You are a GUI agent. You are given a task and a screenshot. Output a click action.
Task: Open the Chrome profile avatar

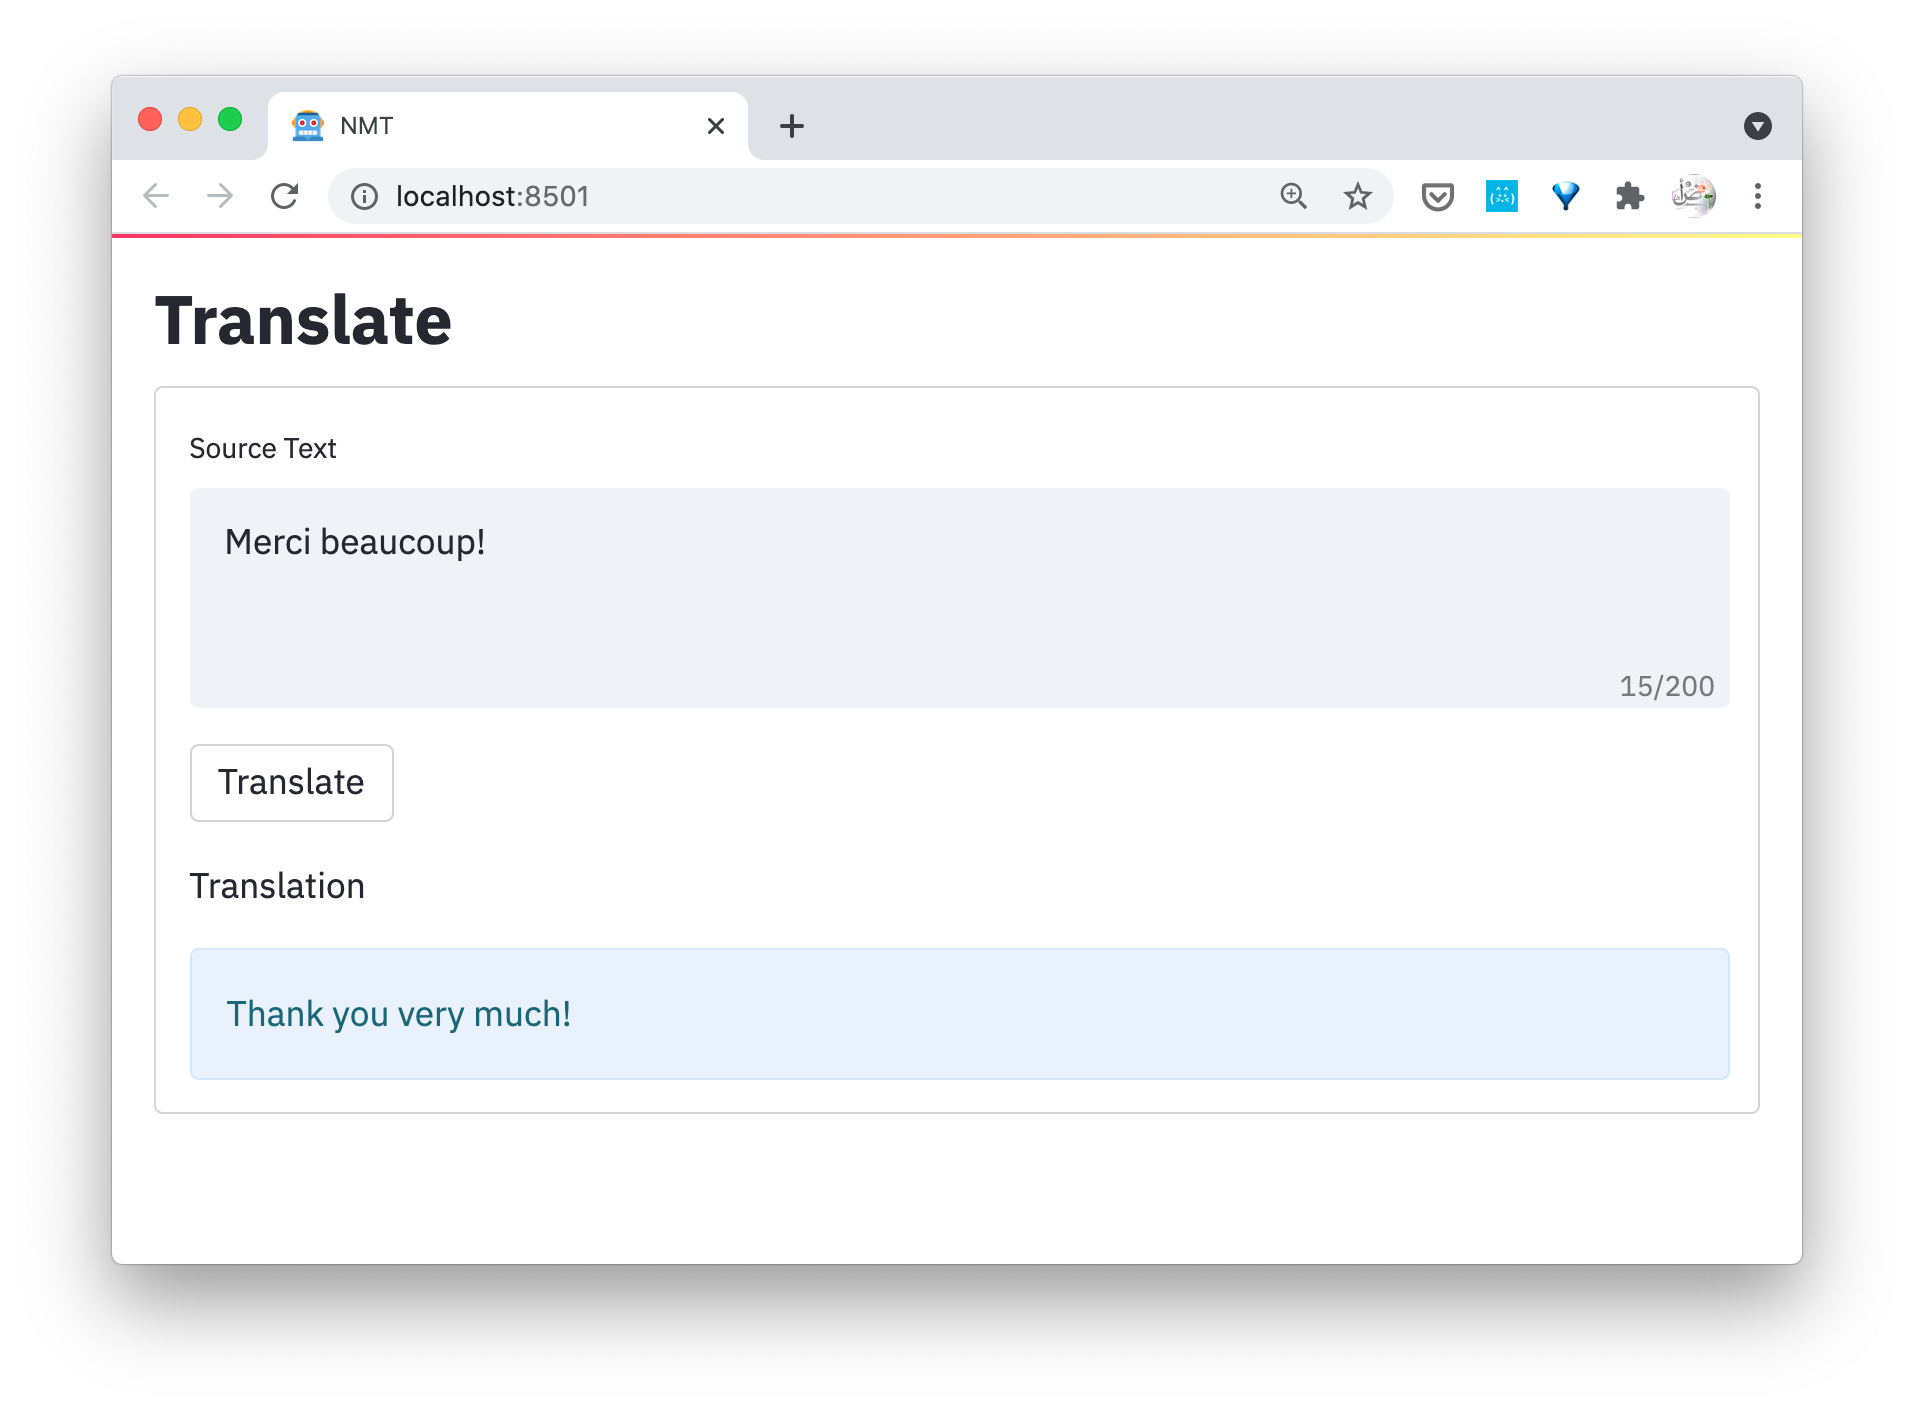[x=1694, y=196]
